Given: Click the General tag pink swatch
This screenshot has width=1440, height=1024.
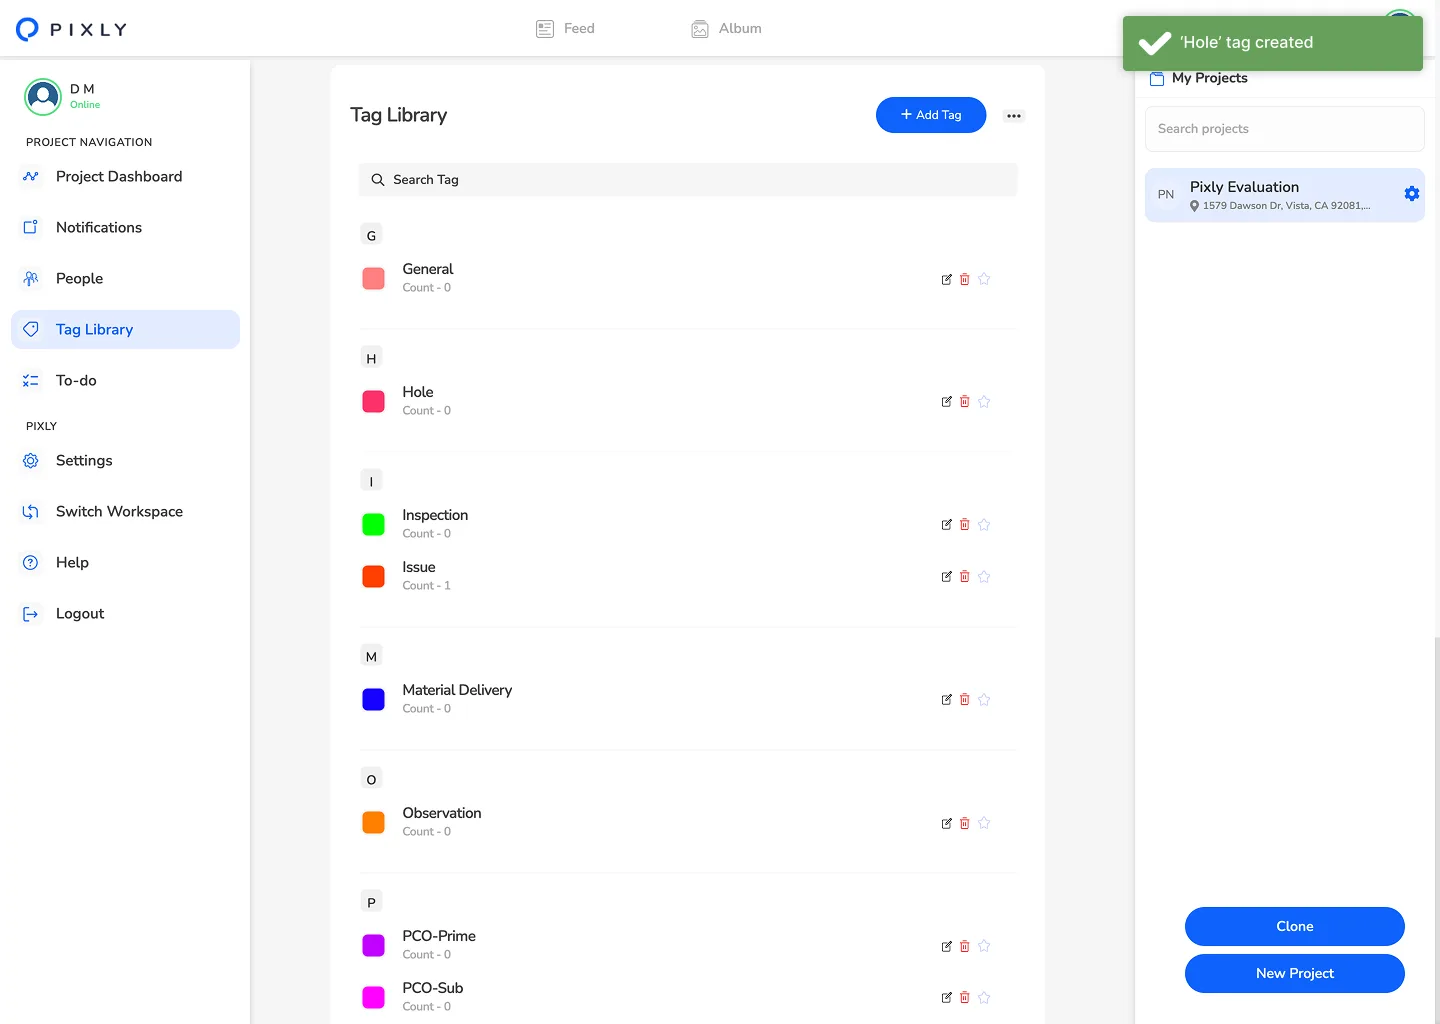Looking at the screenshot, I should click(373, 278).
